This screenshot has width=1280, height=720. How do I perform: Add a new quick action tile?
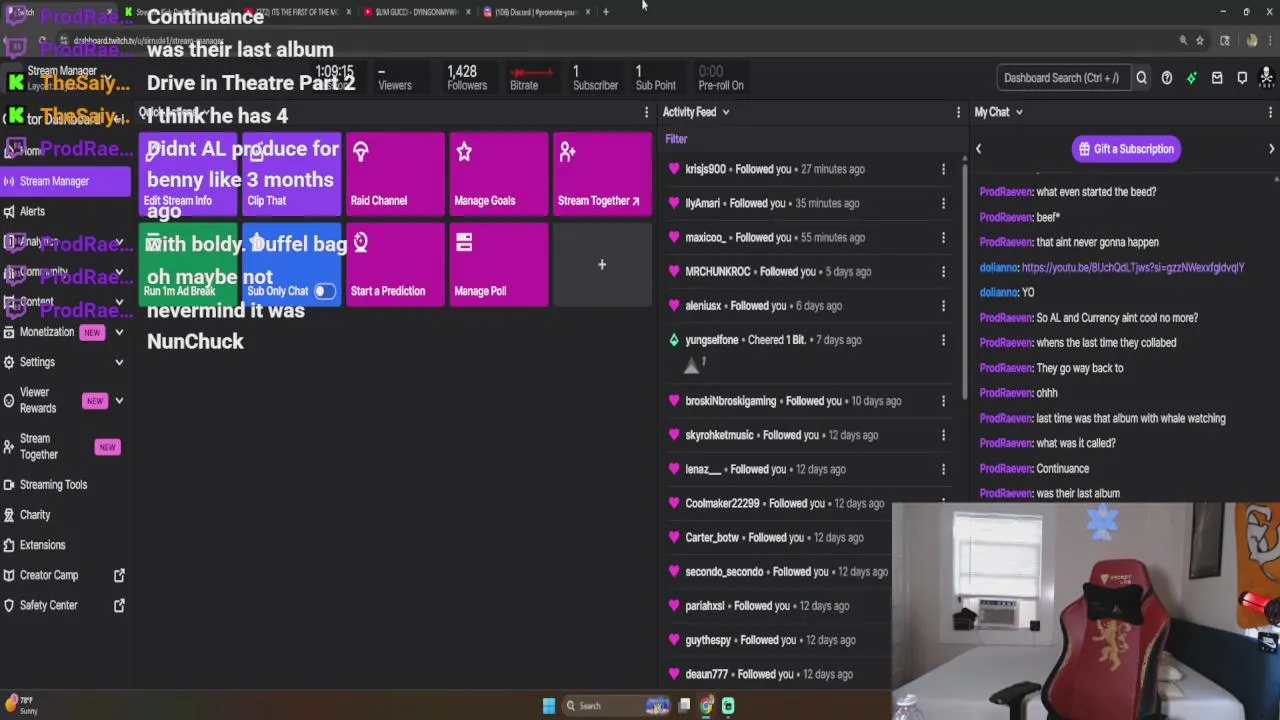(601, 265)
